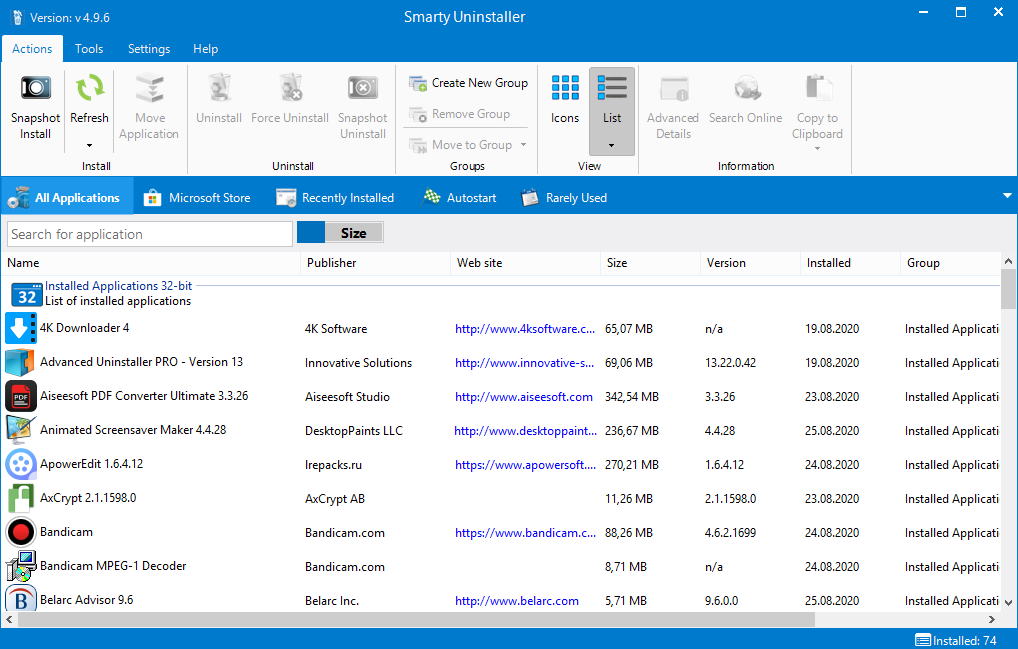This screenshot has height=649, width=1018.
Task: Open the innovative-s website link
Action: pyautogui.click(x=524, y=363)
